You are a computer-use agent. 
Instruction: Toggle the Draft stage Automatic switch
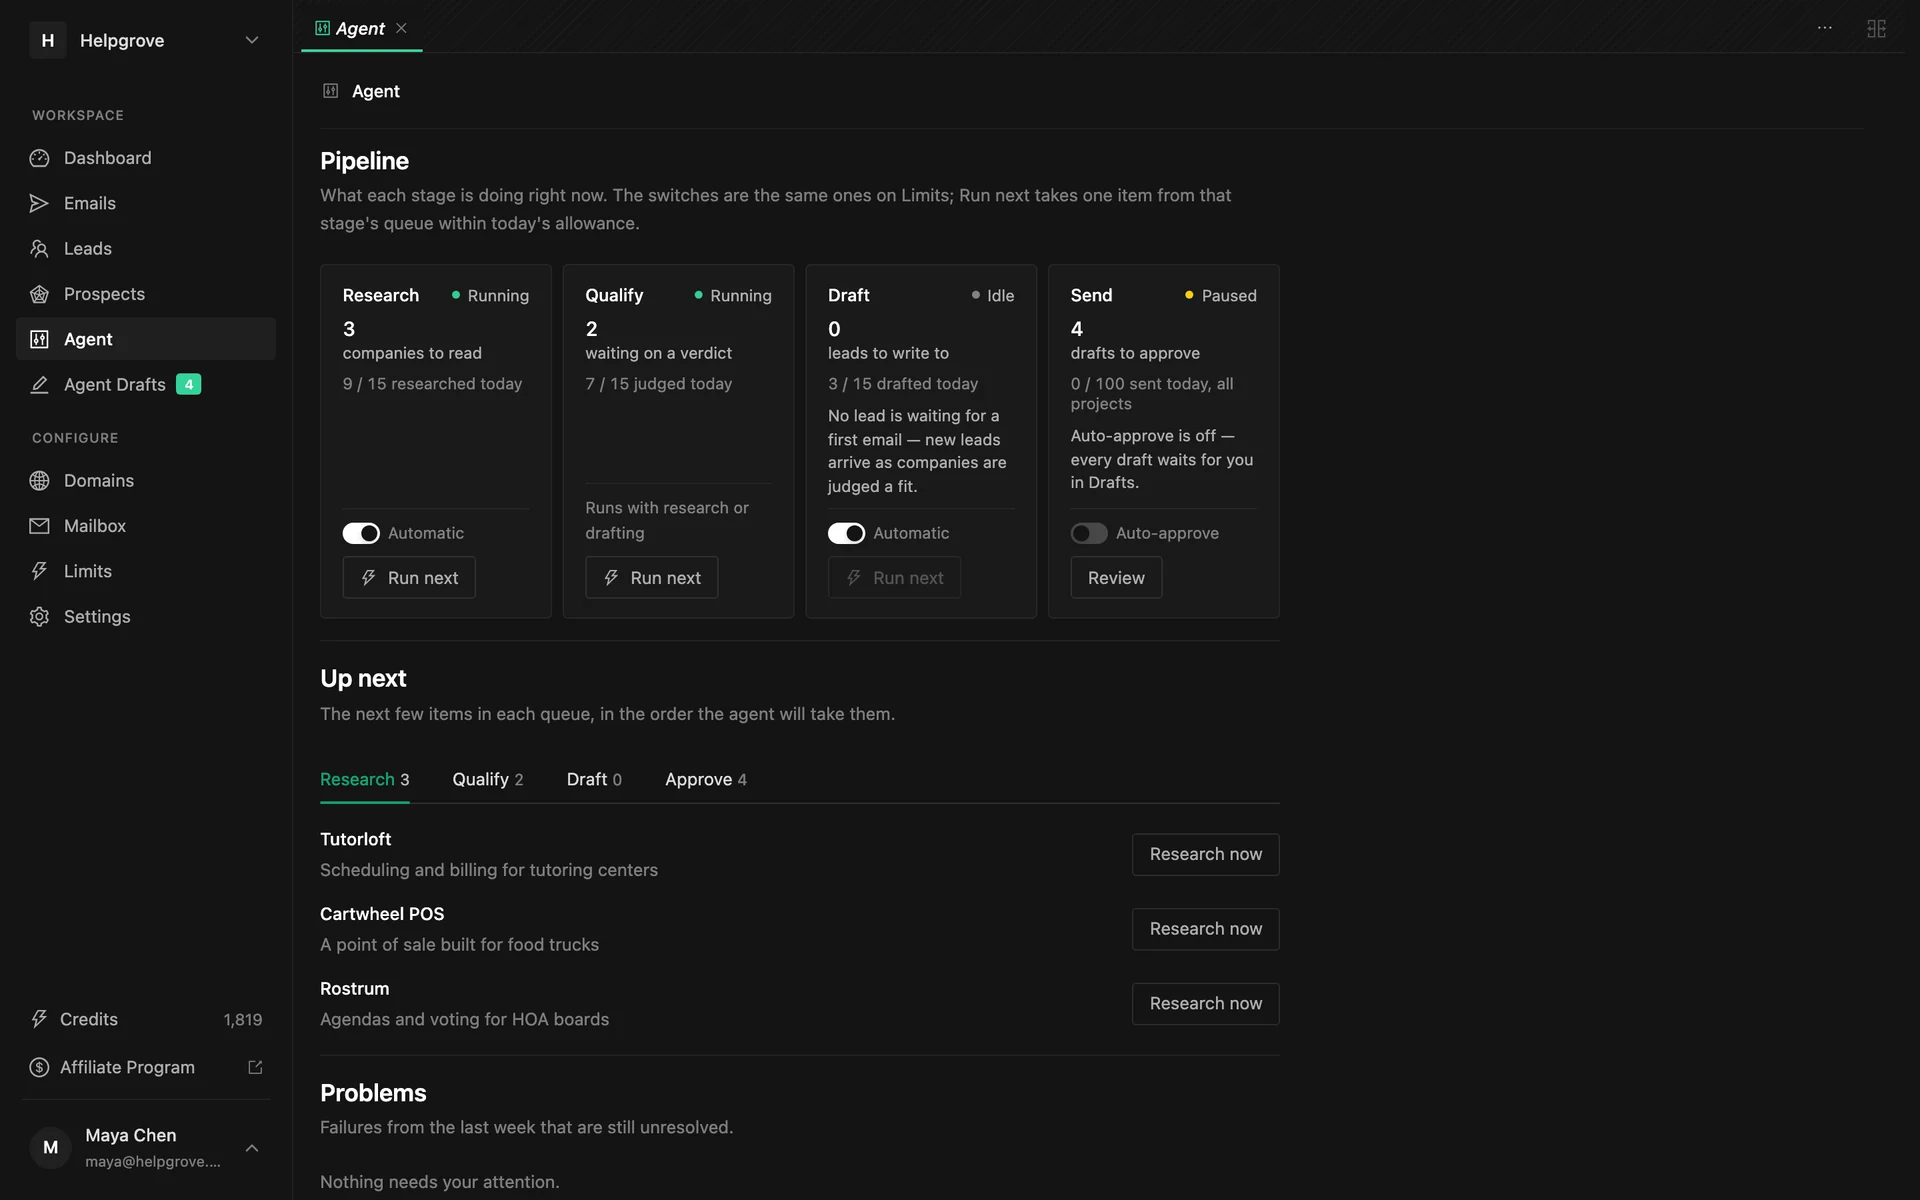846,533
